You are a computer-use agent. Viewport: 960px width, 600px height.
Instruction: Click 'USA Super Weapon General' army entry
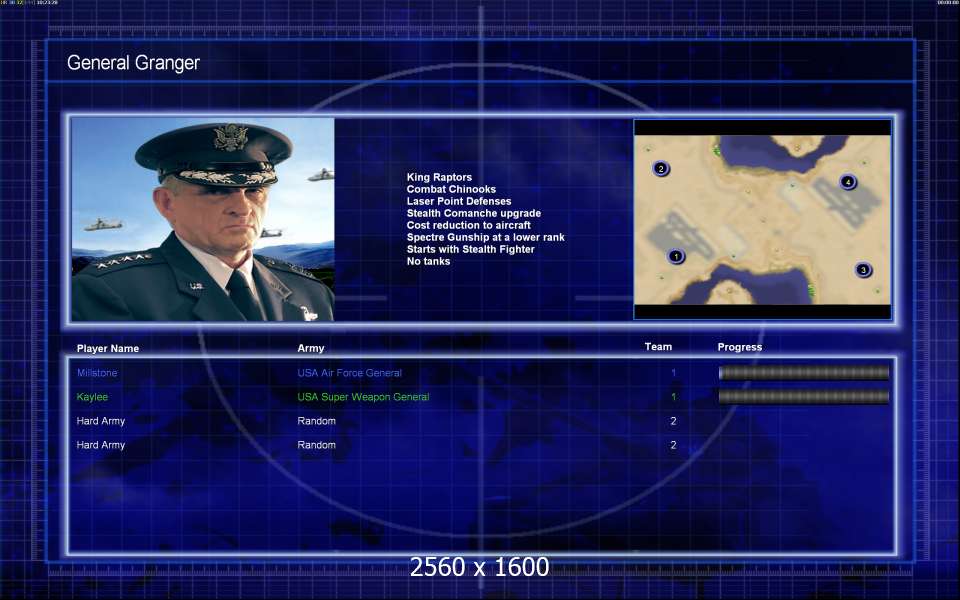coord(363,397)
